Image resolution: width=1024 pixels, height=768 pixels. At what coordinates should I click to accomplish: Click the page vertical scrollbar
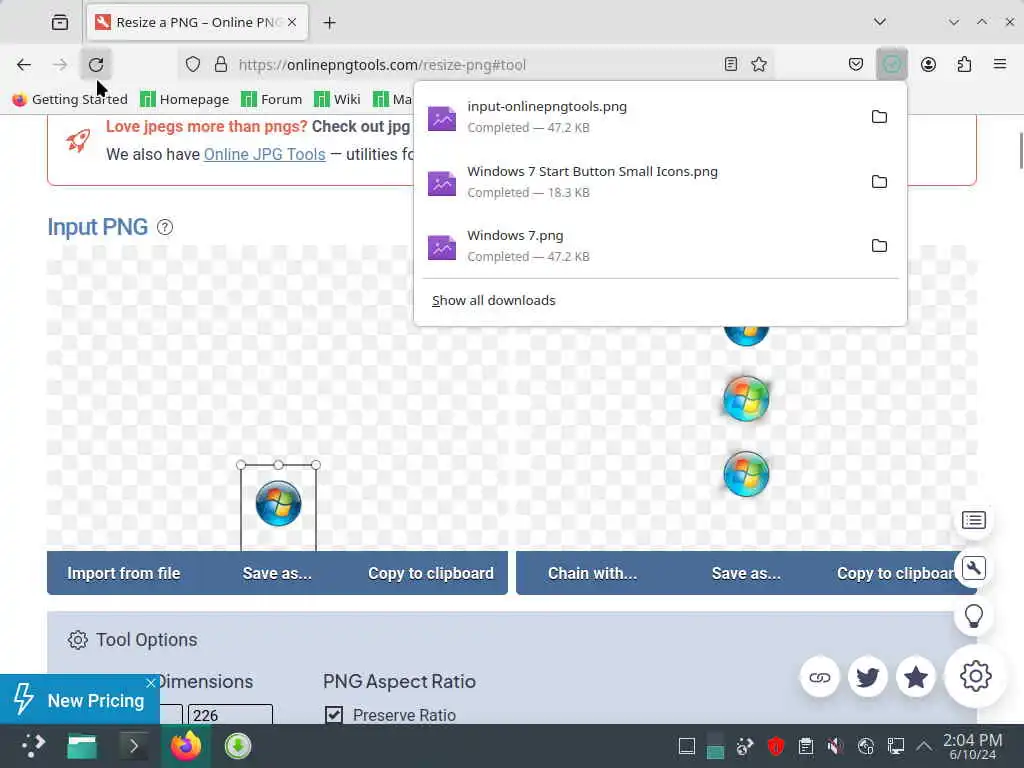[x=1020, y=150]
